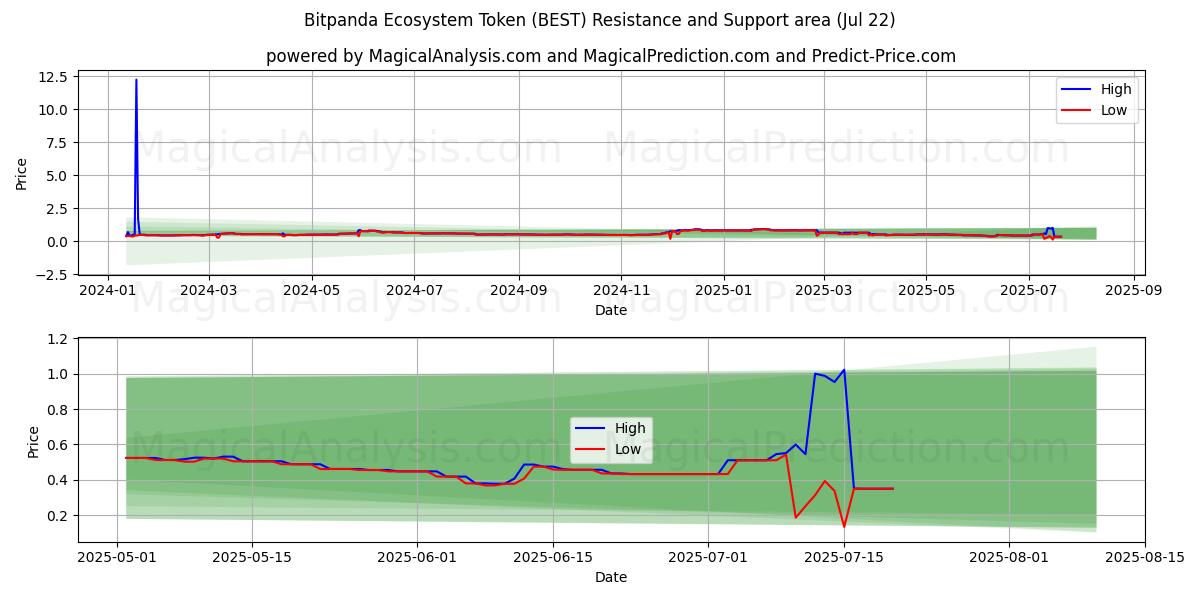Click 'Low' in the bottom chart legend

click(628, 449)
